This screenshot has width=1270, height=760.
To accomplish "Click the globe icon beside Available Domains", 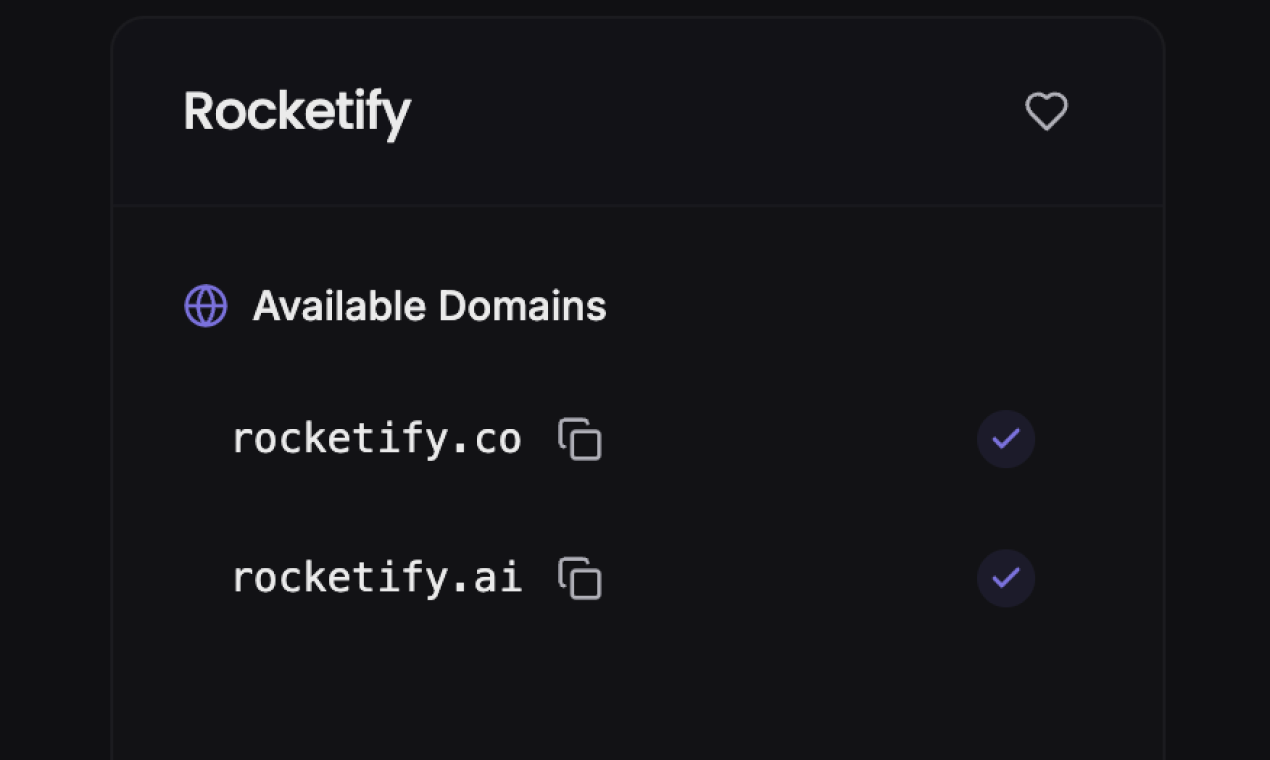I will coord(206,306).
